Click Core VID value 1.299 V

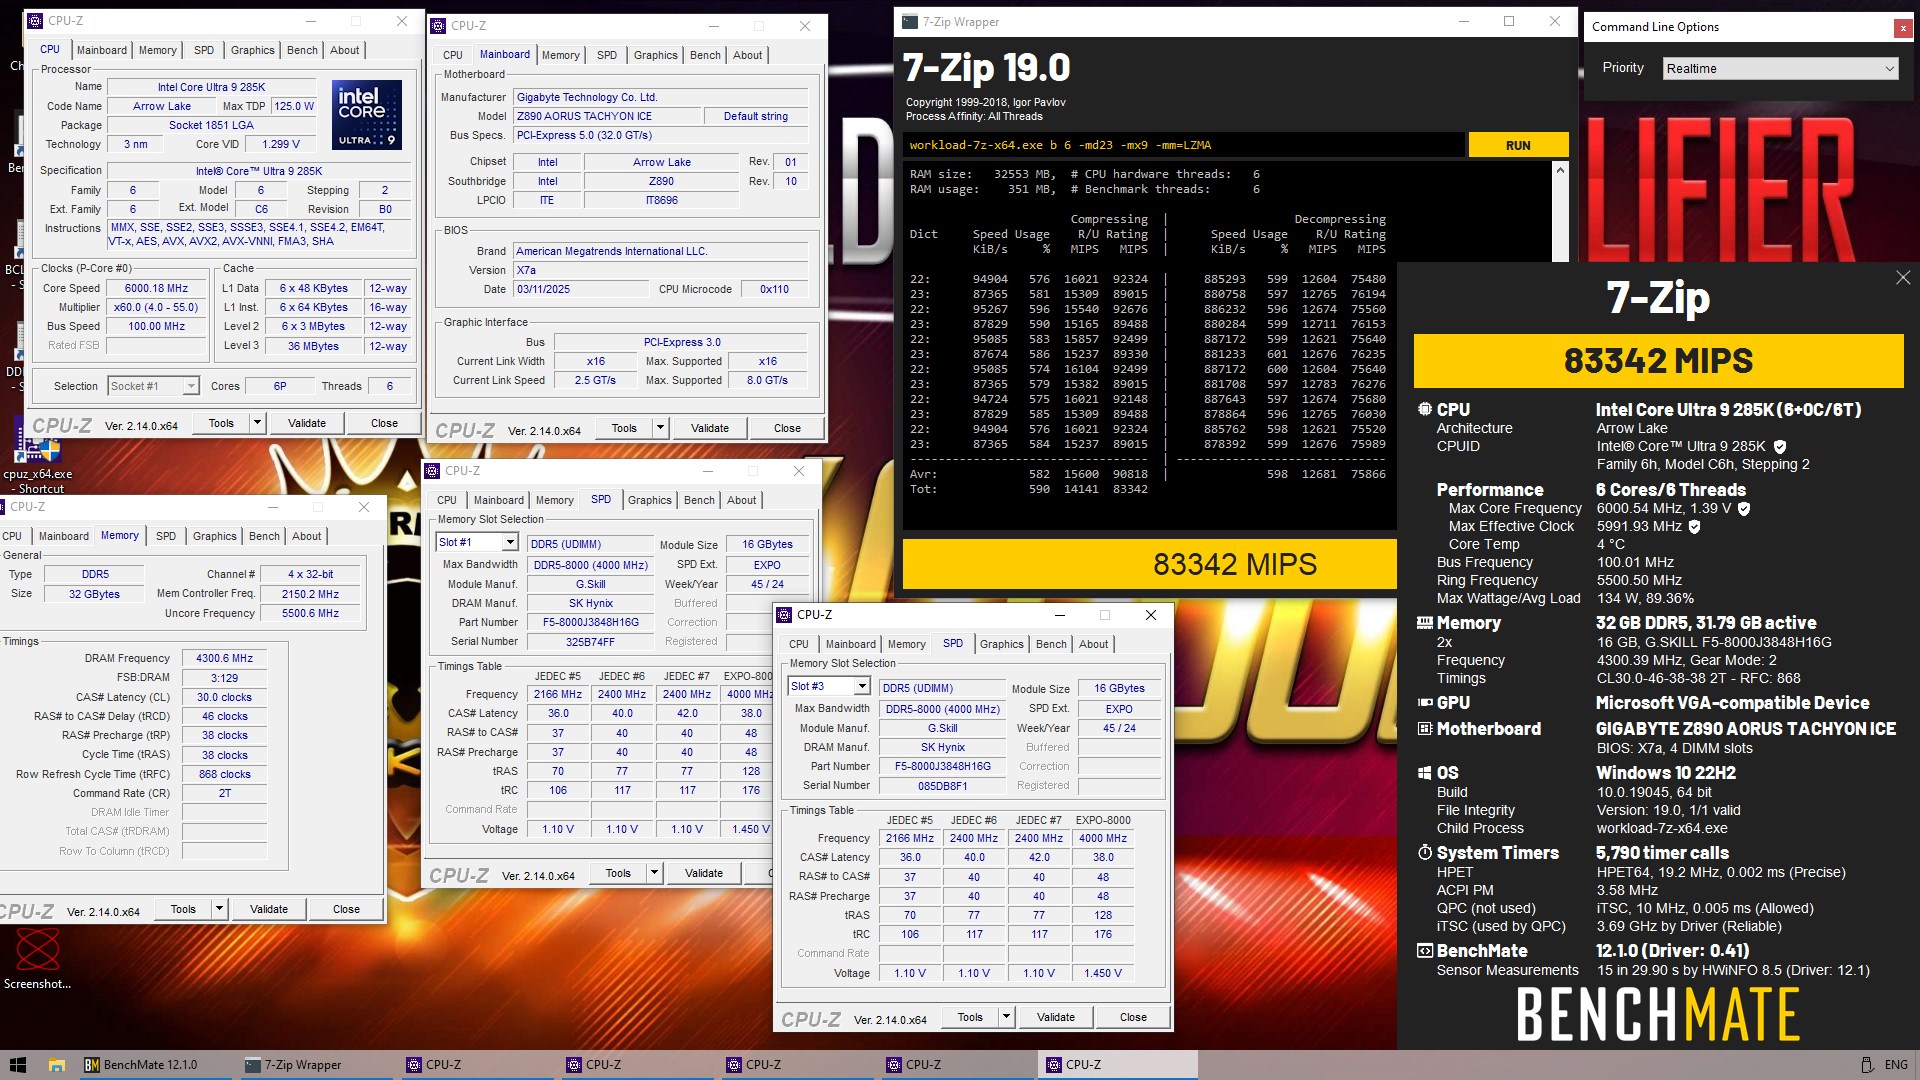280,144
